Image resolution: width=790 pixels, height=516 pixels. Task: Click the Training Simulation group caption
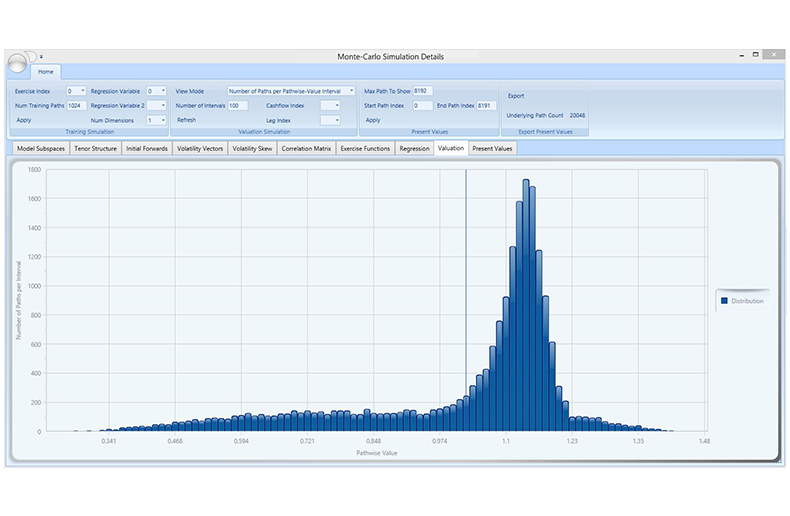pyautogui.click(x=90, y=132)
